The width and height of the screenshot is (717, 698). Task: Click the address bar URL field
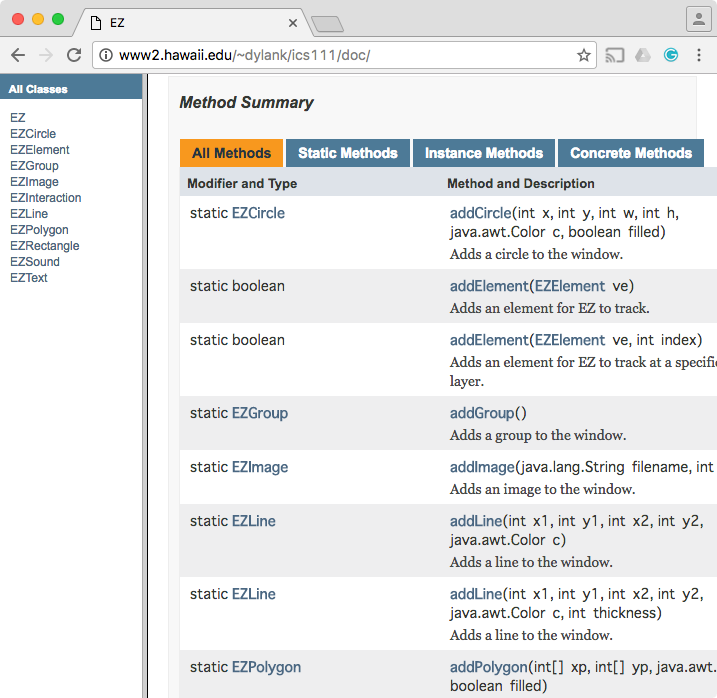click(340, 55)
